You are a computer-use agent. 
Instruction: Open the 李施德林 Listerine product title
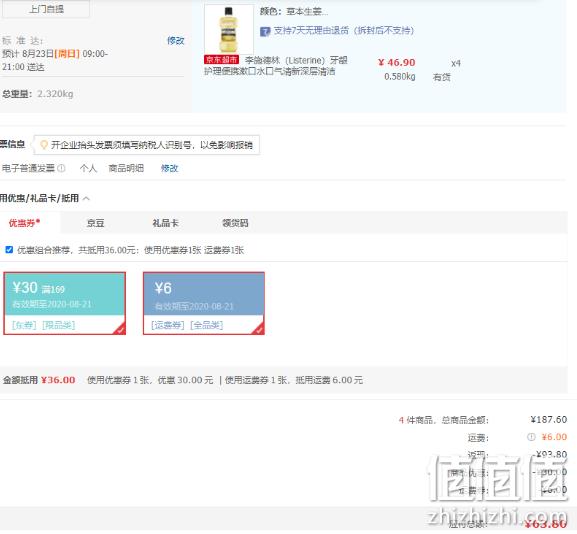click(276, 66)
